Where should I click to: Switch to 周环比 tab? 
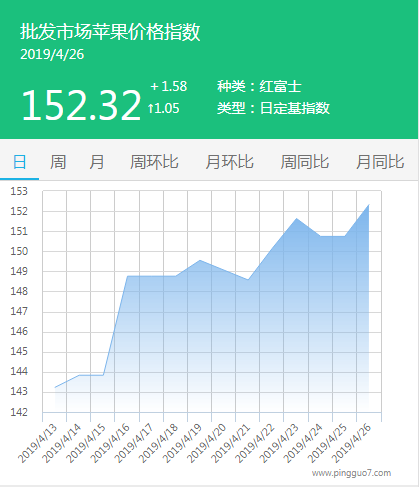point(154,162)
